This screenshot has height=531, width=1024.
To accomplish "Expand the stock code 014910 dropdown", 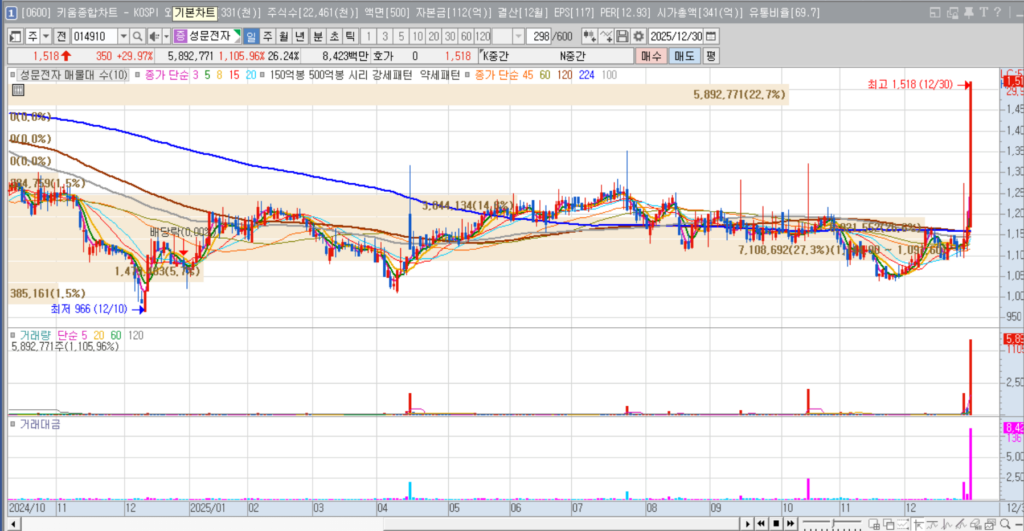I will (123, 36).
